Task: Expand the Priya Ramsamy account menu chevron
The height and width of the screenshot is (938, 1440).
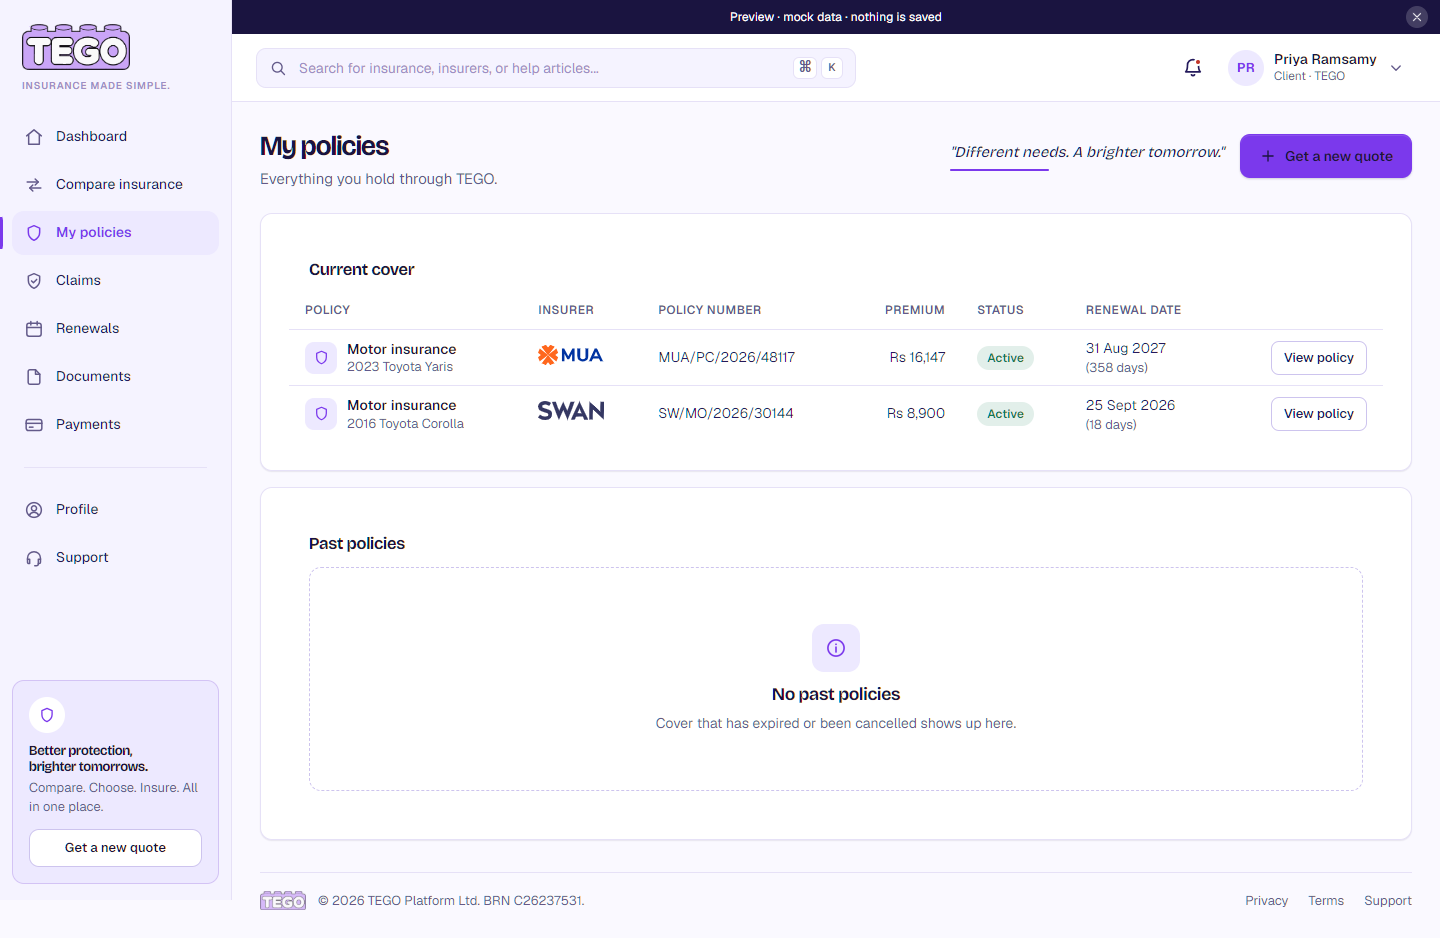Action: (x=1396, y=68)
